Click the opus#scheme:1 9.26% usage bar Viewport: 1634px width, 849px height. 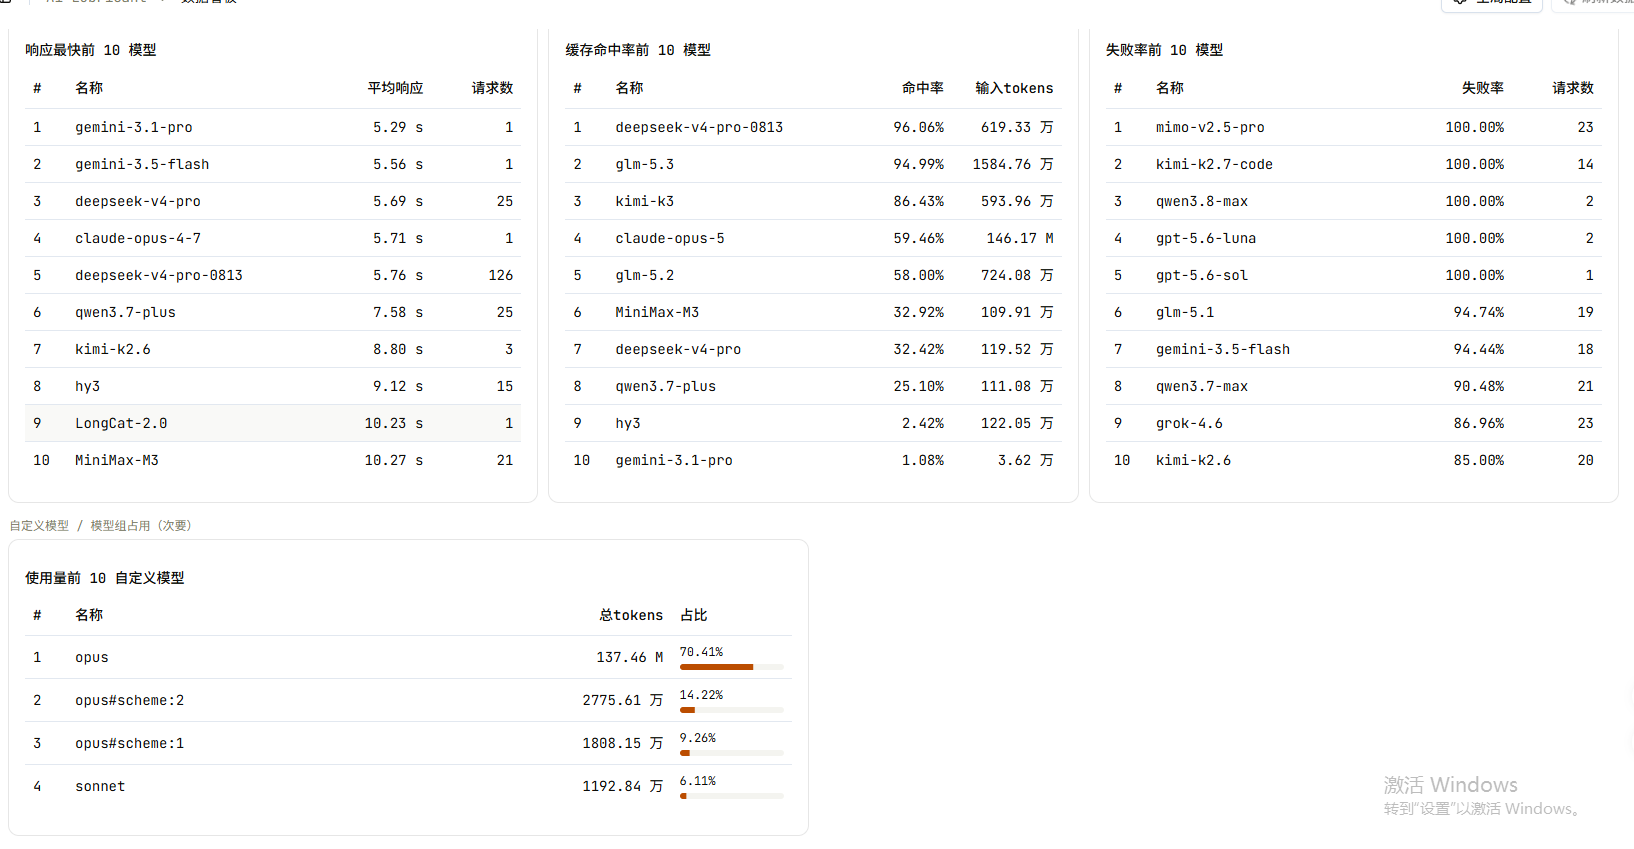732,753
